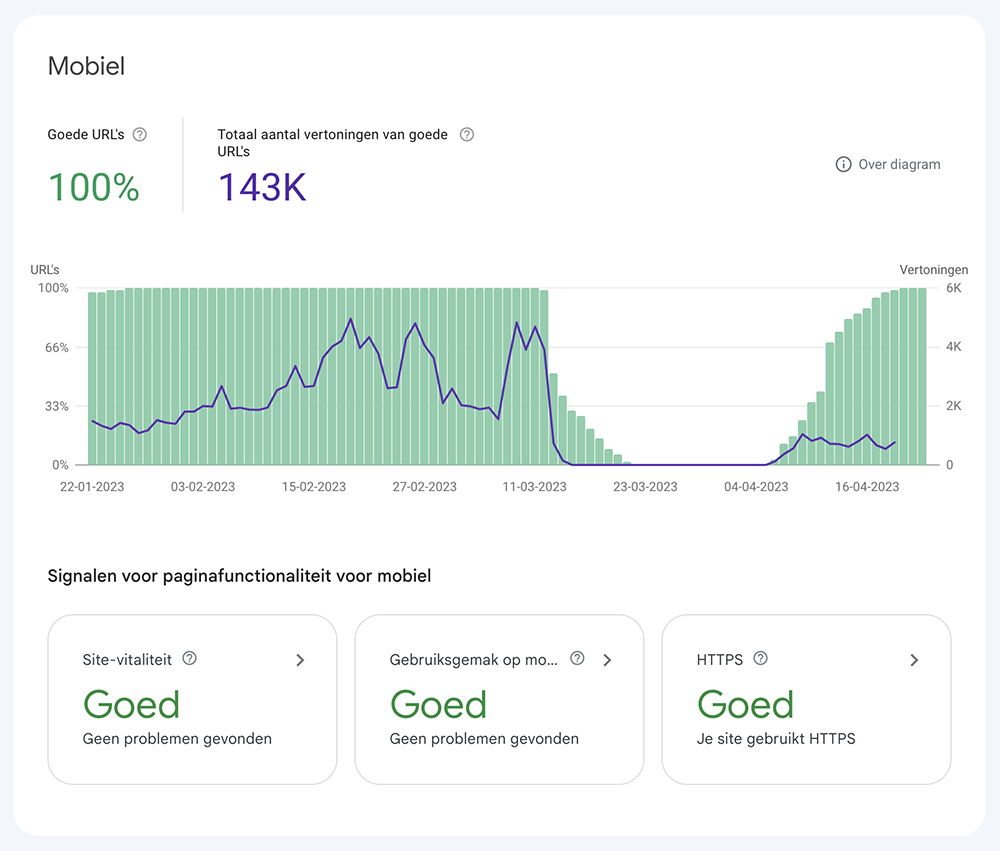Click help icon on Gebruiksgemak op mo... card
This screenshot has height=851, width=1000.
coord(577,658)
